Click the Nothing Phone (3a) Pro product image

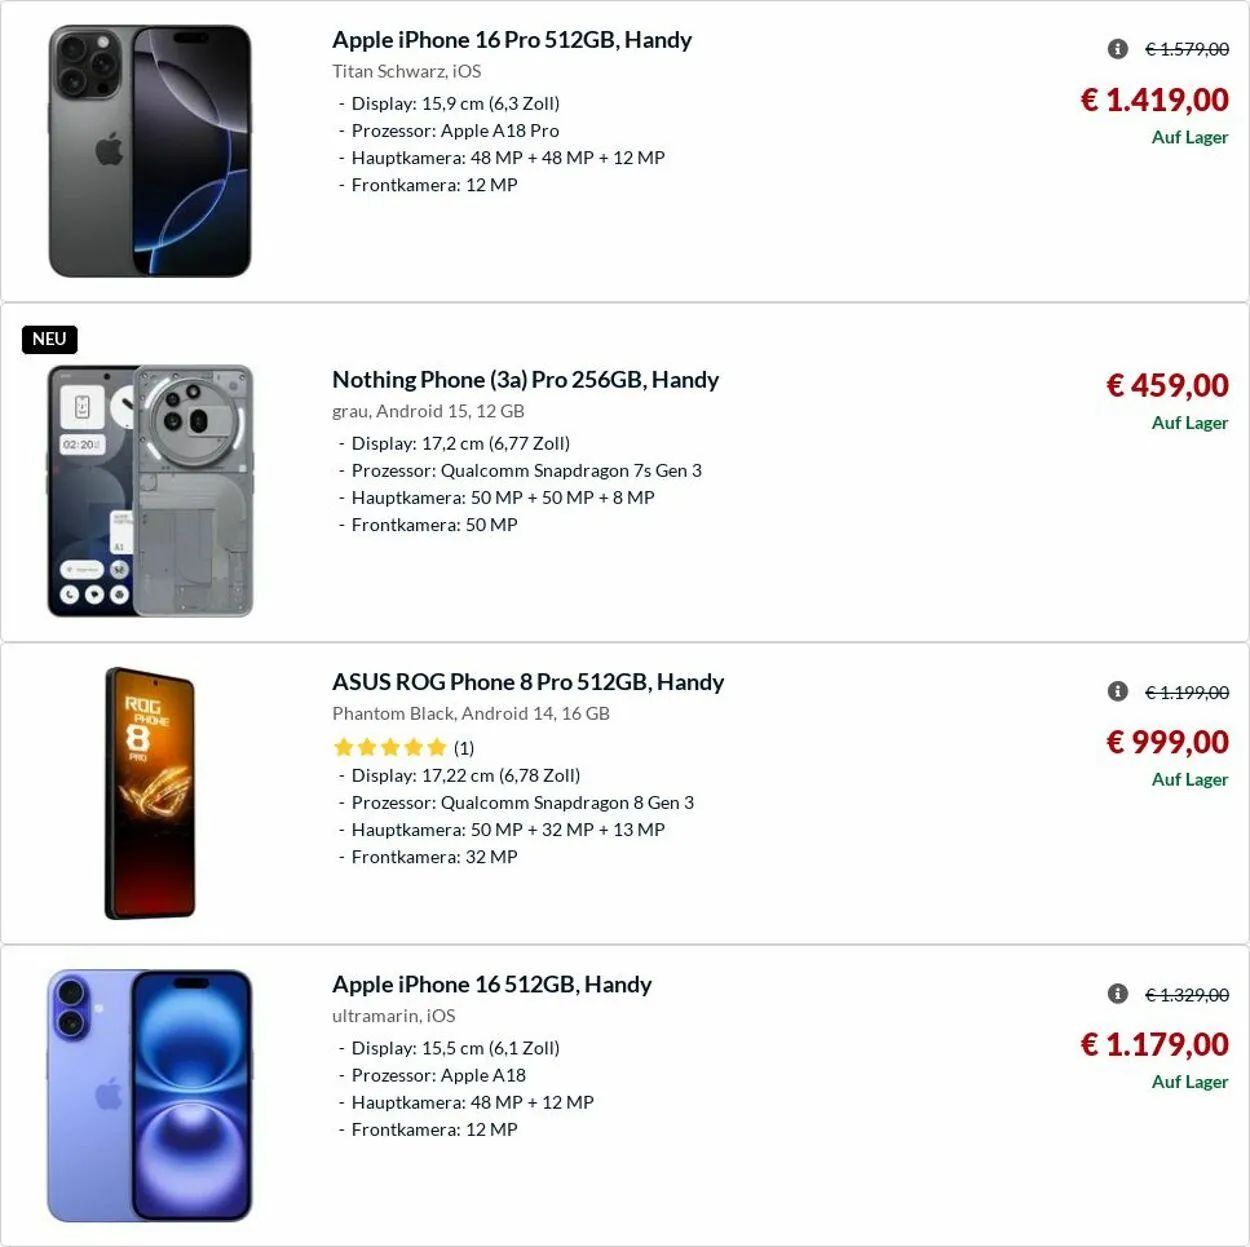click(150, 491)
